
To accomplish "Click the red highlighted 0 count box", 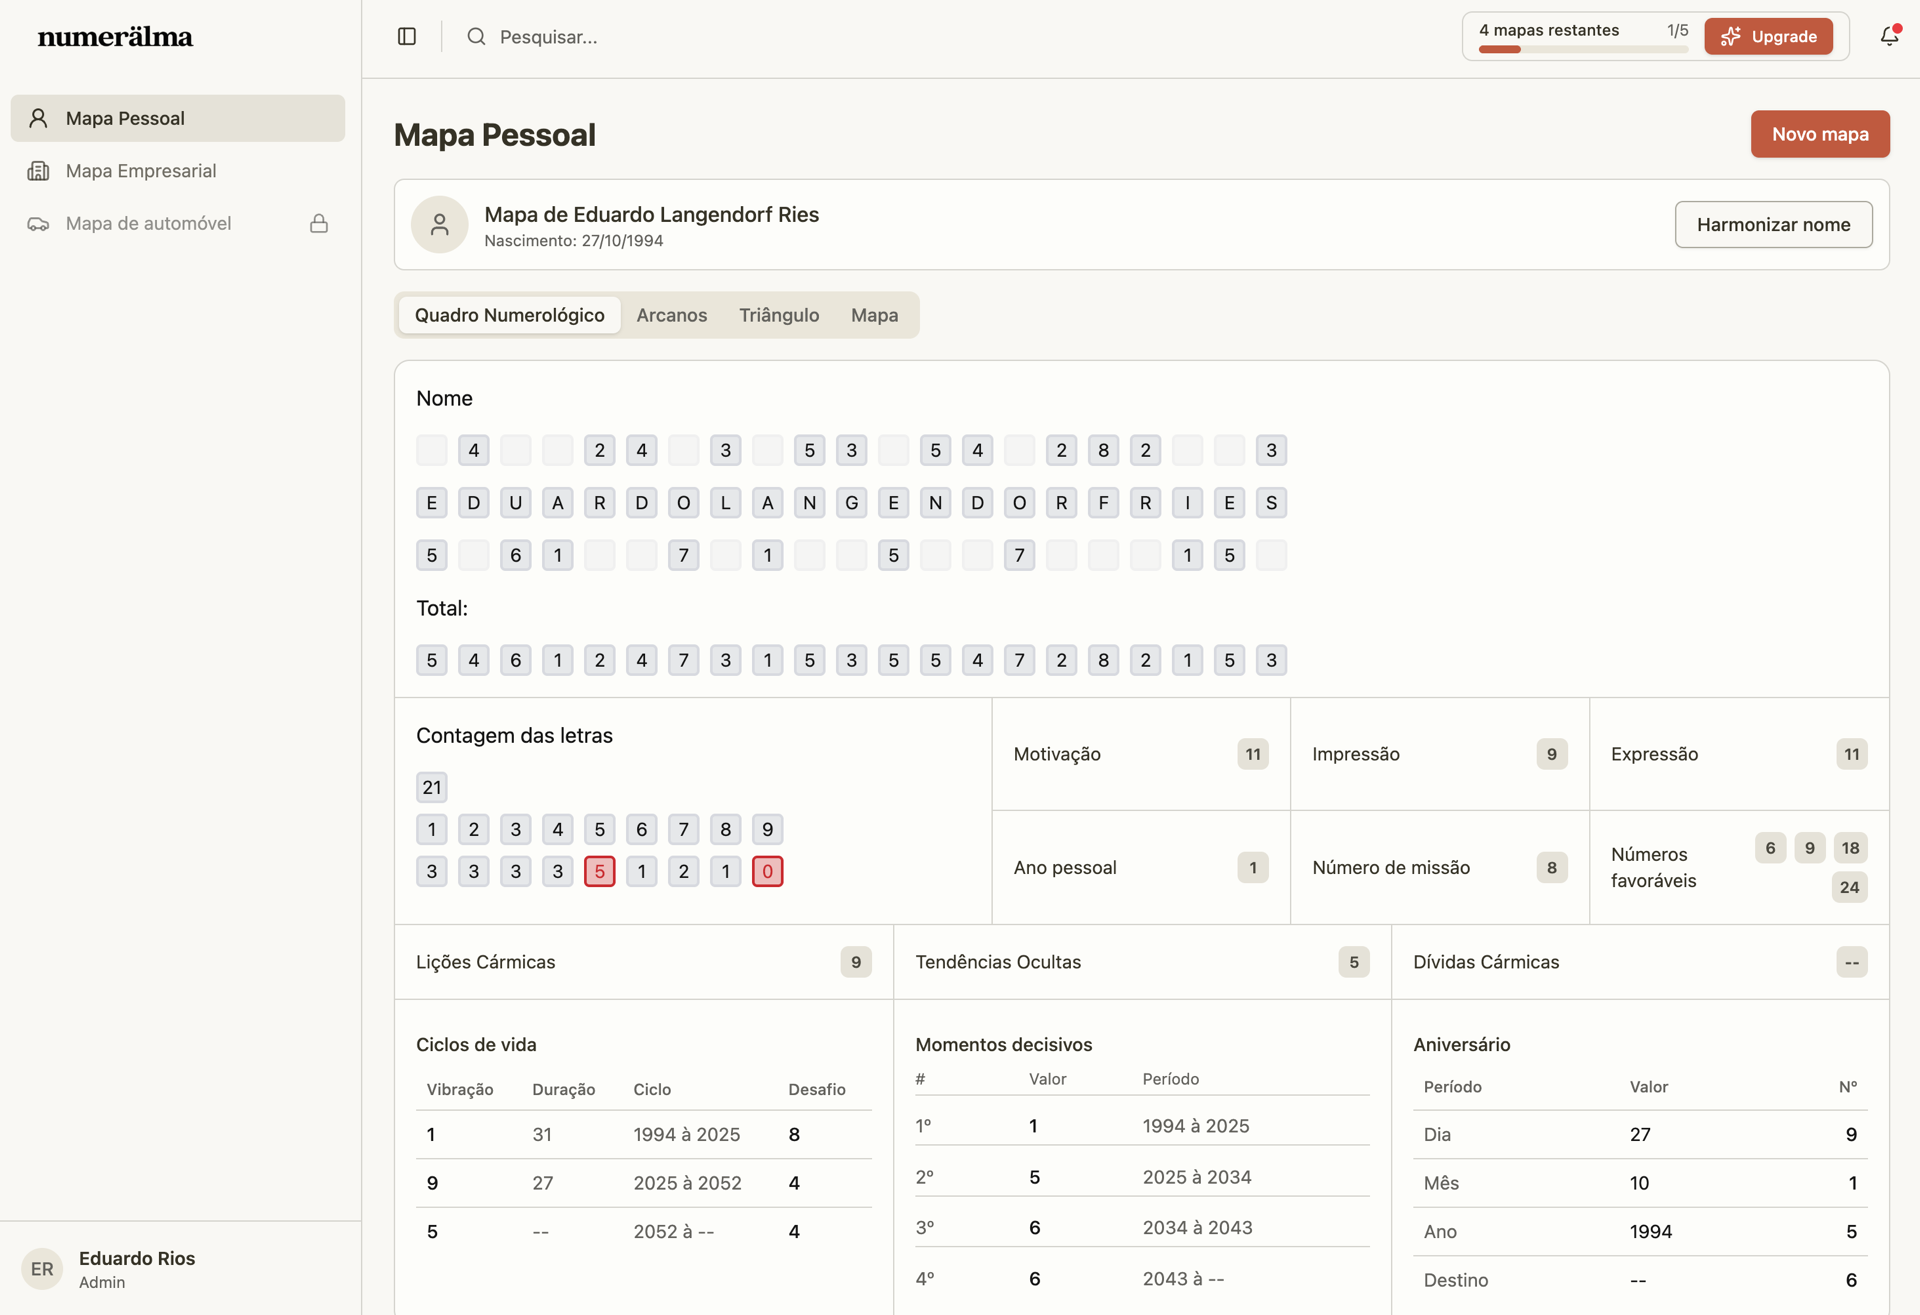I will (x=768, y=872).
